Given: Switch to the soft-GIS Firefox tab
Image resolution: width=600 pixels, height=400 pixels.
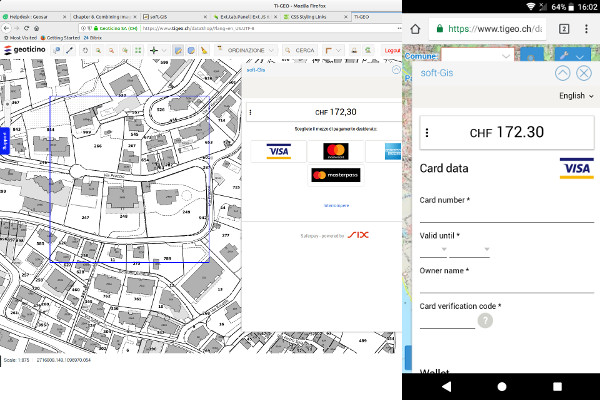Looking at the screenshot, I should coord(175,17).
